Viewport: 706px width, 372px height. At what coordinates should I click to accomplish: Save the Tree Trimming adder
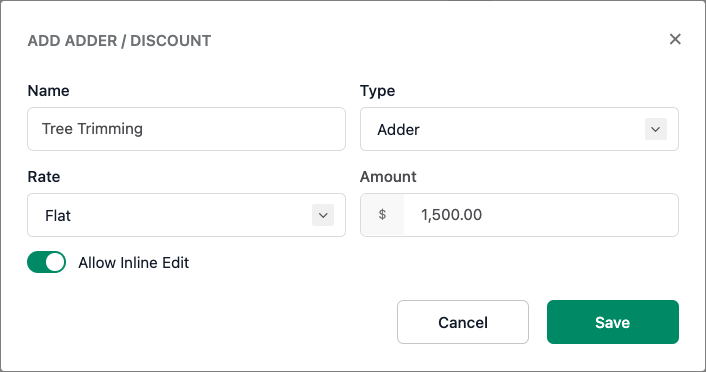pyautogui.click(x=612, y=322)
